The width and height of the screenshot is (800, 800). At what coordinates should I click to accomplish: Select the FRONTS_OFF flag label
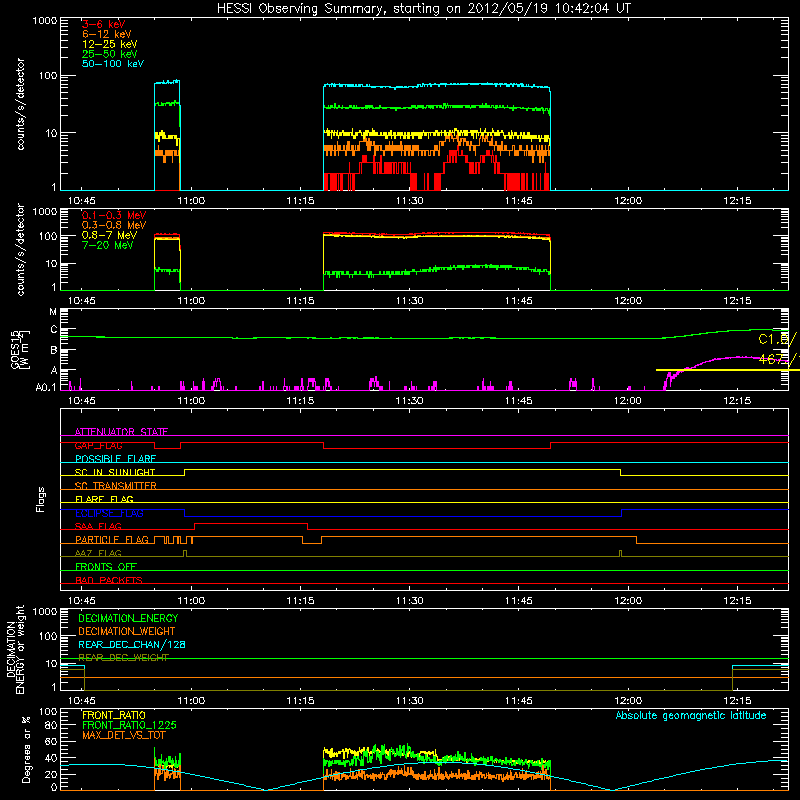[x=106, y=566]
